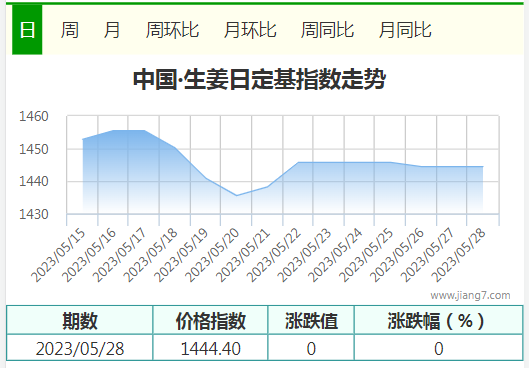Select the 日 daily tab
The image size is (529, 368).
[x=27, y=30]
